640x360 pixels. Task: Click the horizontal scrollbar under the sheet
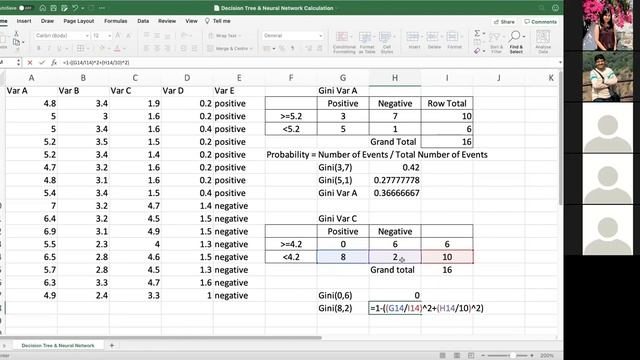(x=161, y=338)
